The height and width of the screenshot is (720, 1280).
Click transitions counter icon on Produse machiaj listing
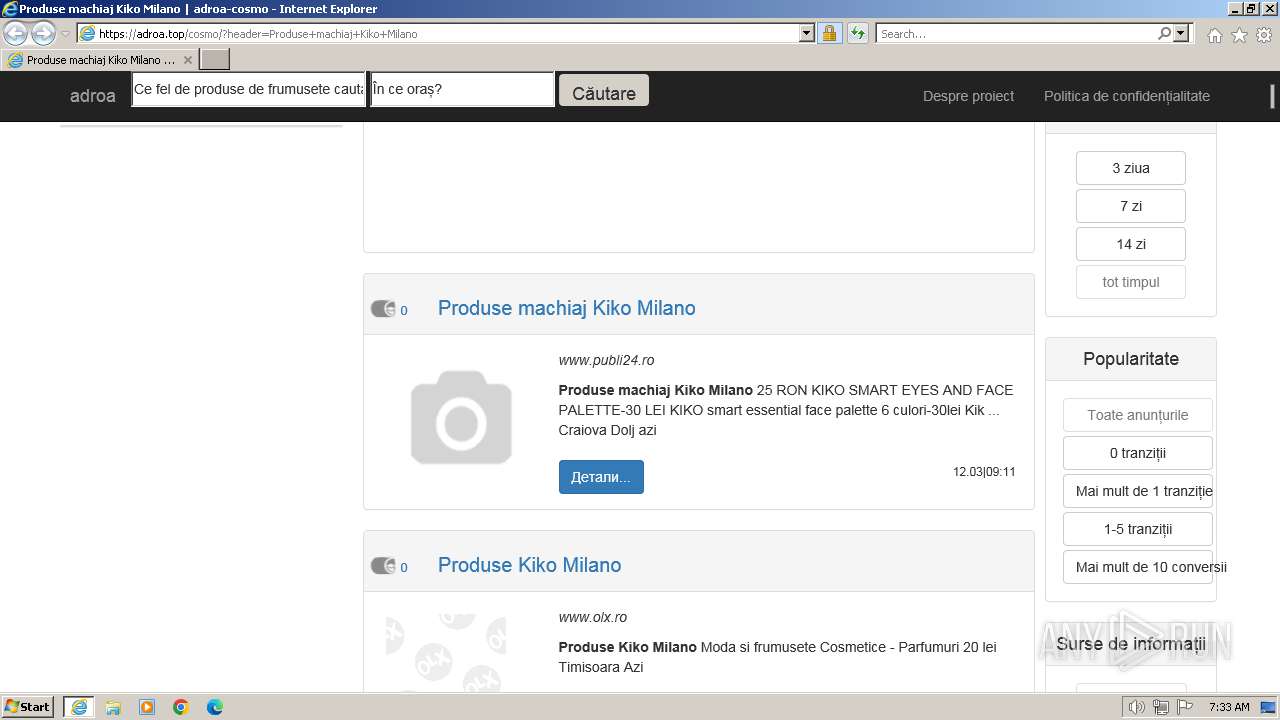383,309
